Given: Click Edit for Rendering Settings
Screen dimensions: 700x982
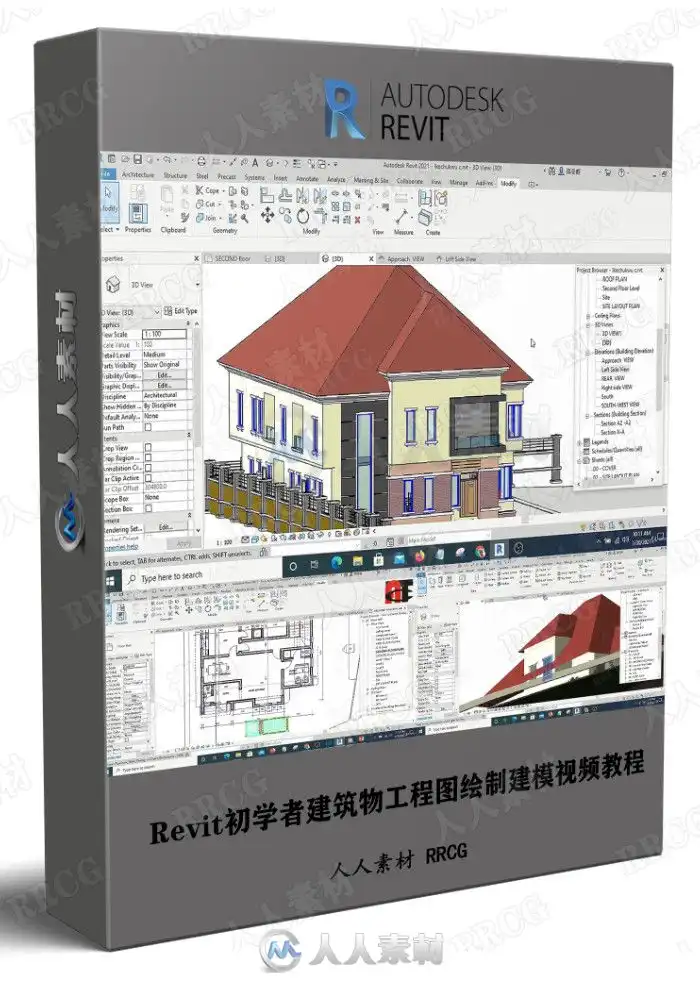Looking at the screenshot, I should point(165,527).
